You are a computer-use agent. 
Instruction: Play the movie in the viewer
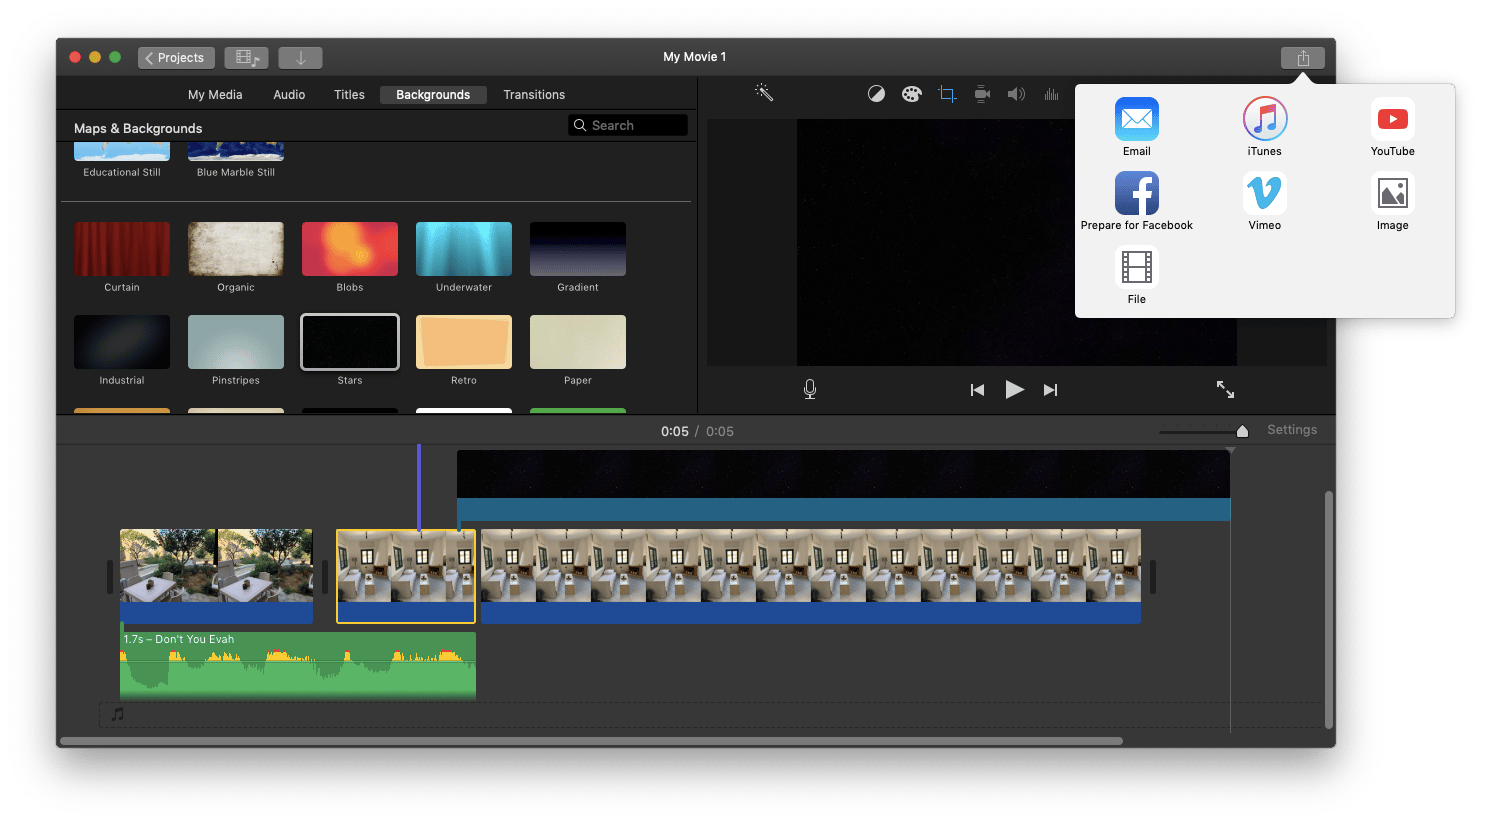click(1014, 389)
